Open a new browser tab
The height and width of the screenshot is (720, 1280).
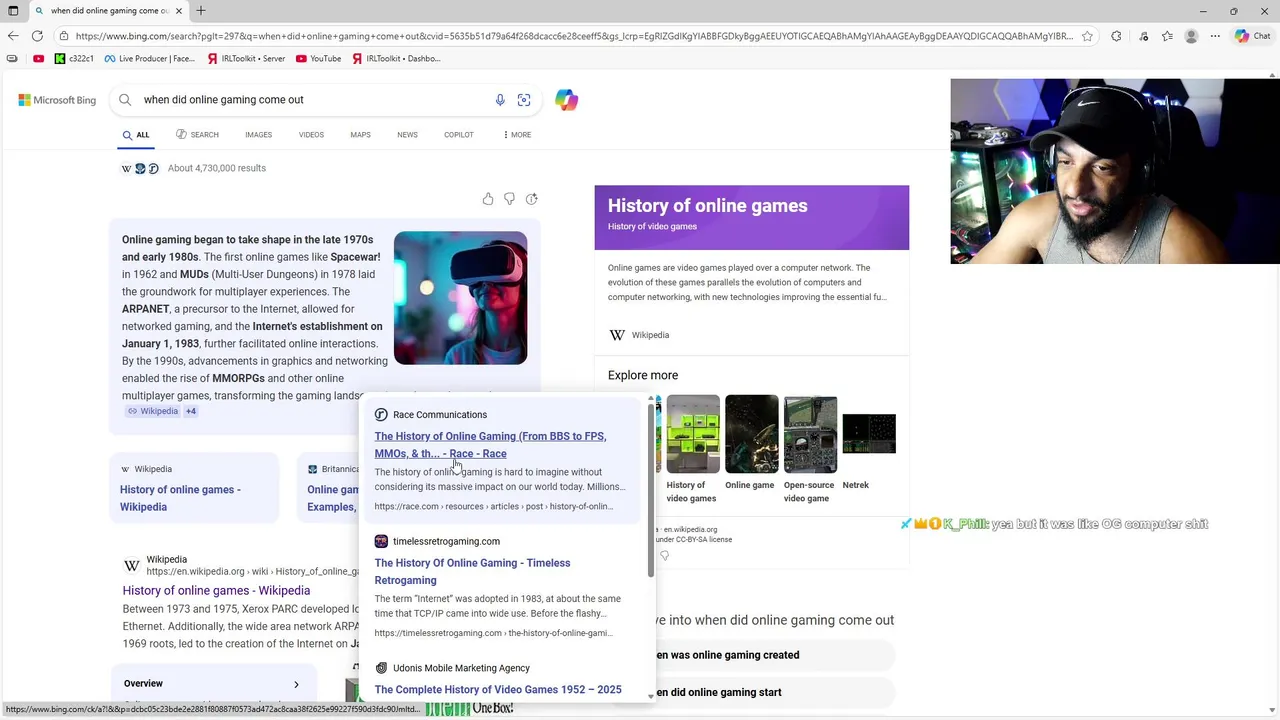tap(201, 11)
